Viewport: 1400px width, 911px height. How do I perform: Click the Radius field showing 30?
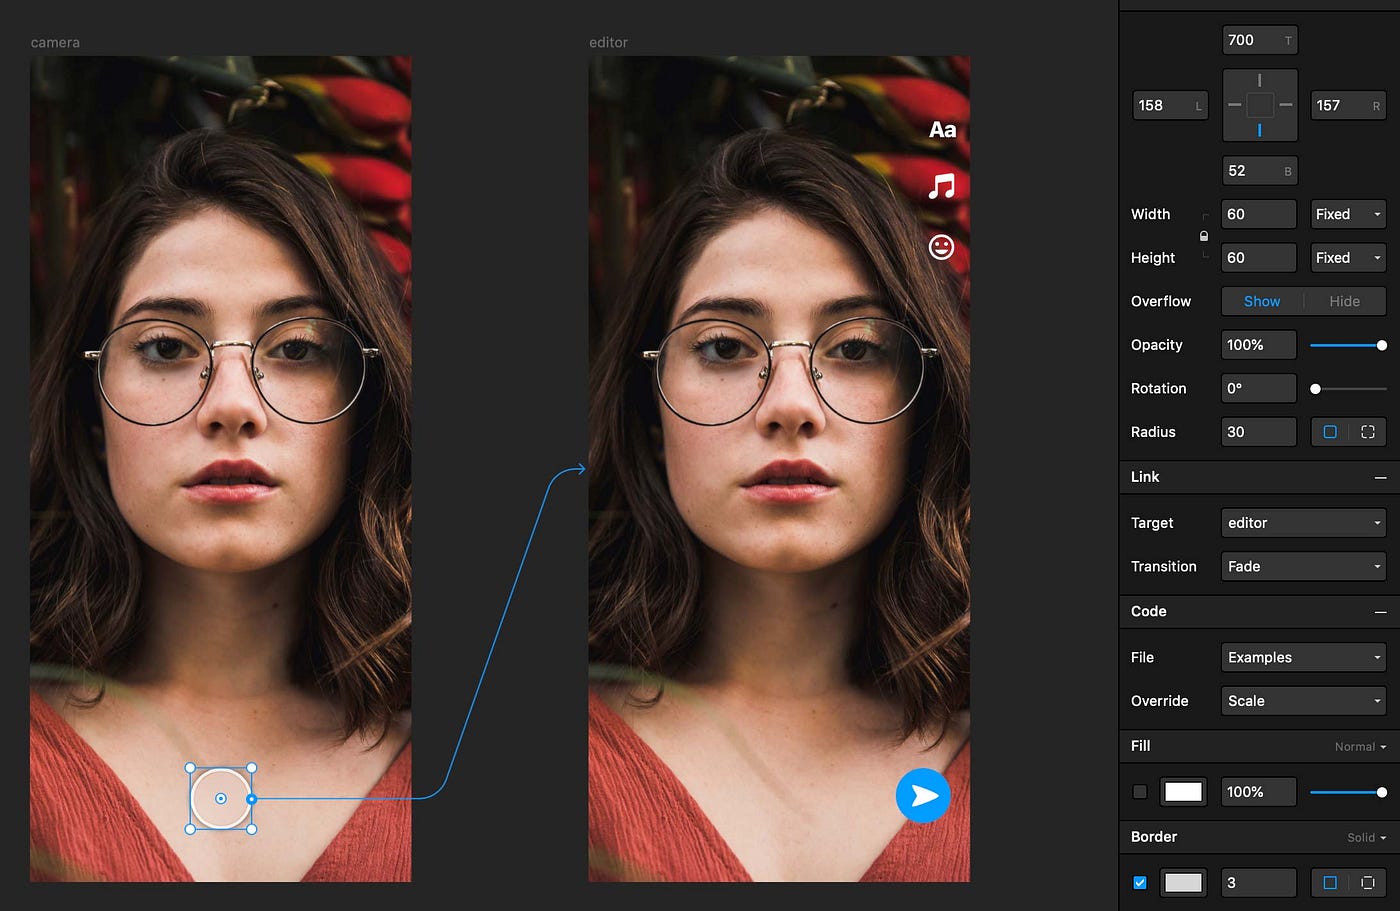1259,432
